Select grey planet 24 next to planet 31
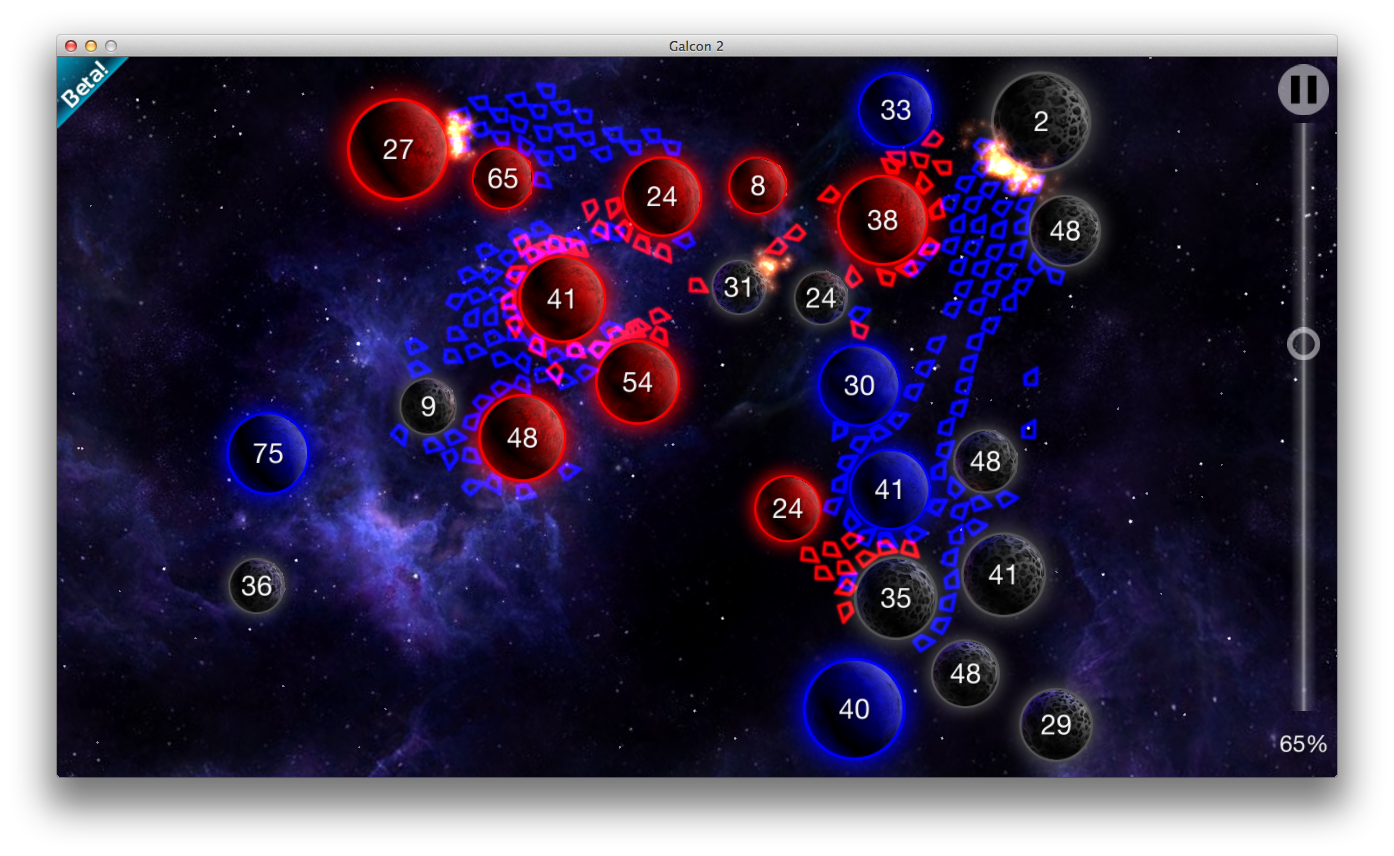 point(821,298)
